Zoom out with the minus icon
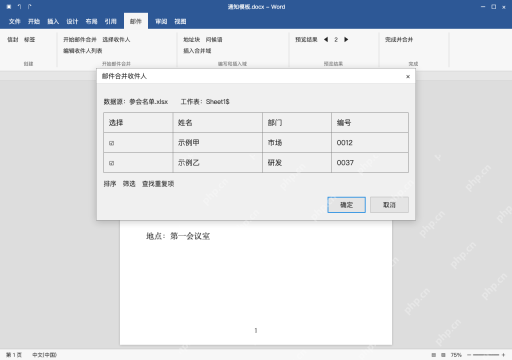This screenshot has height=360, width=512. coord(469,355)
